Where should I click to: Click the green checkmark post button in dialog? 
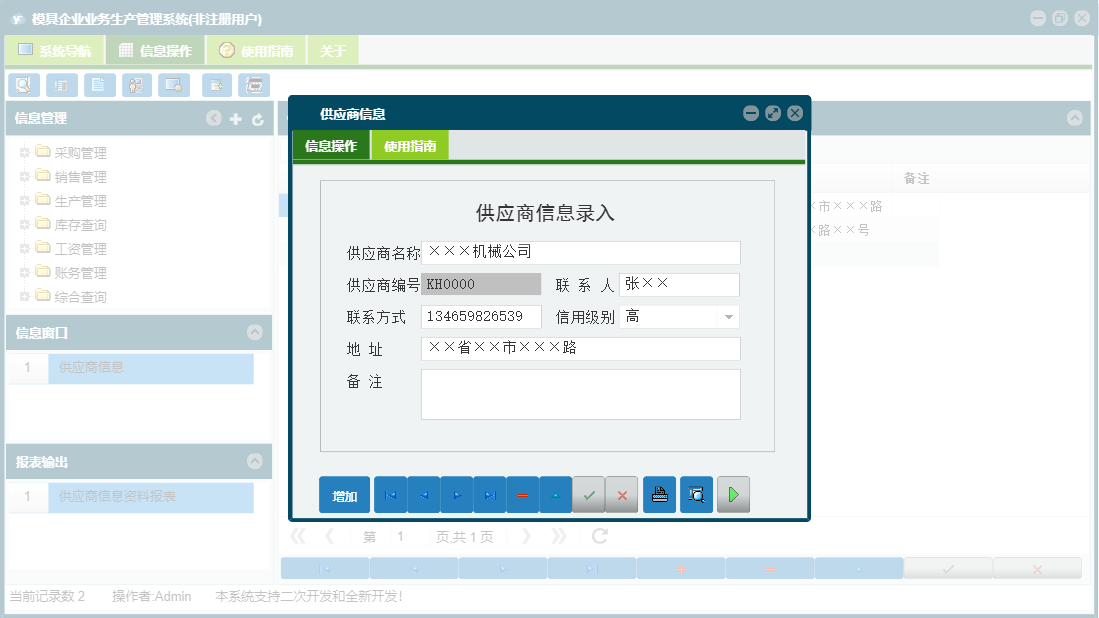(x=589, y=495)
